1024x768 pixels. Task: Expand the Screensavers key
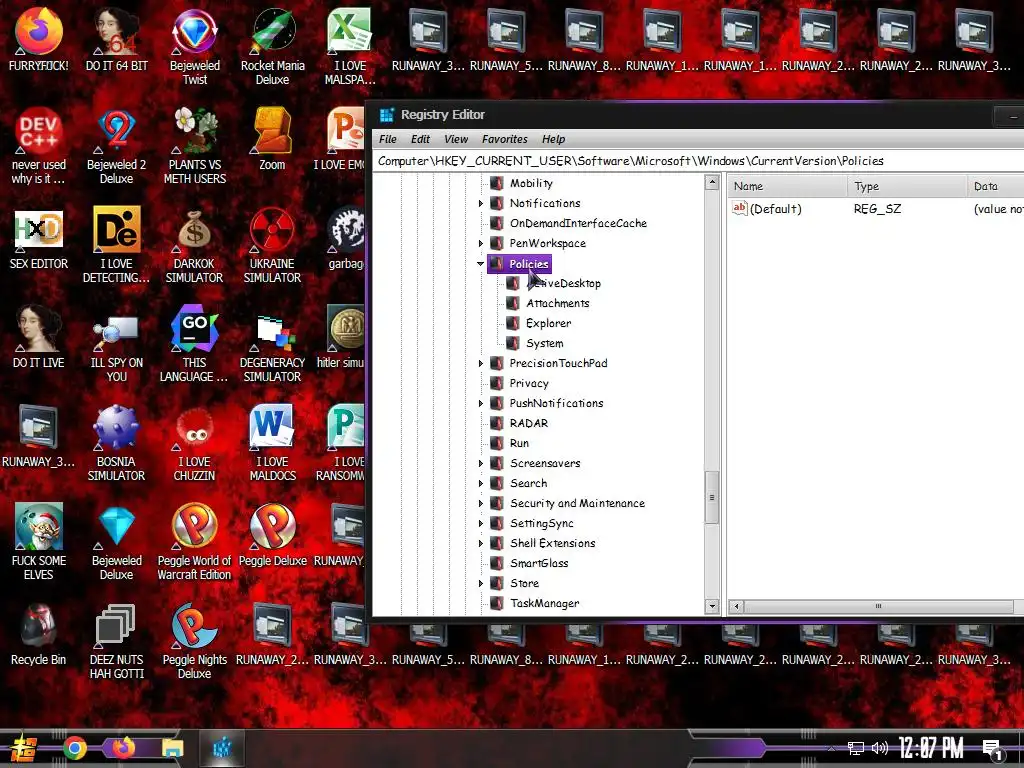tap(481, 464)
